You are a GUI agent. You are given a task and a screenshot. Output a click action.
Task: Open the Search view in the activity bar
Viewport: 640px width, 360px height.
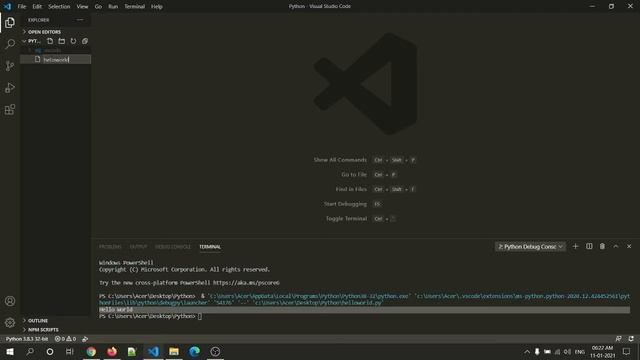click(x=10, y=44)
